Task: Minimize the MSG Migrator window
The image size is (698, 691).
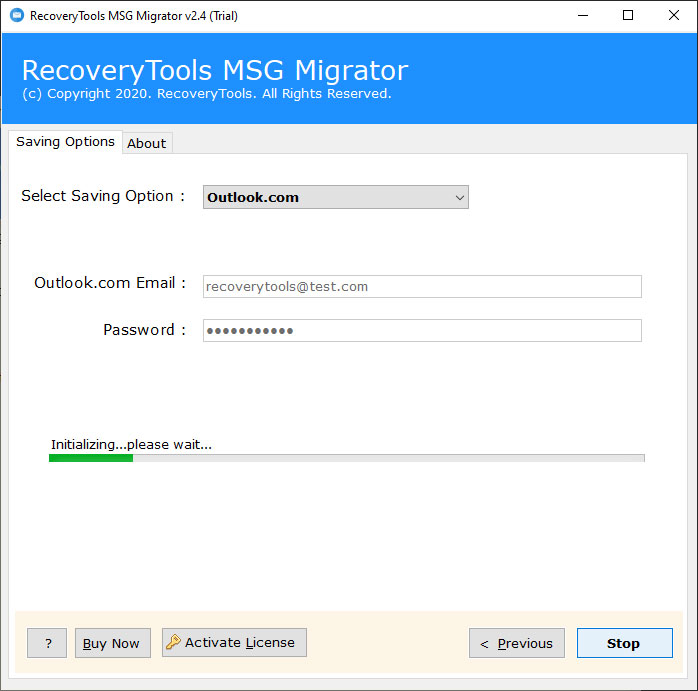Action: (x=583, y=16)
